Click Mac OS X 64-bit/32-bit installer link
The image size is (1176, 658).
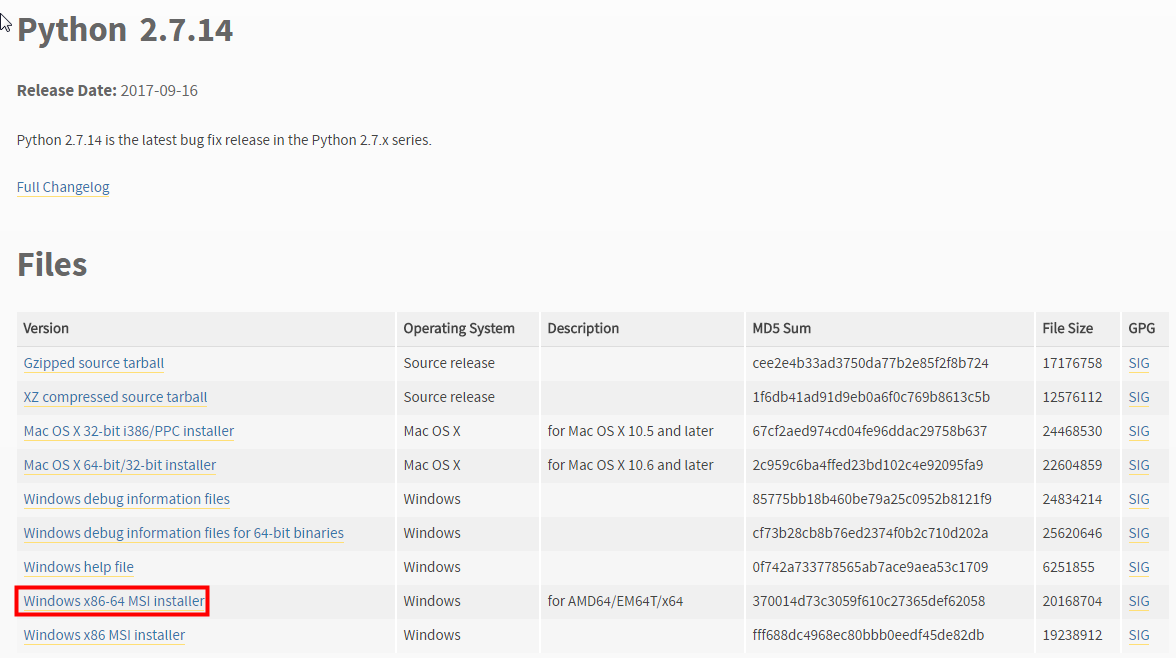(x=119, y=465)
